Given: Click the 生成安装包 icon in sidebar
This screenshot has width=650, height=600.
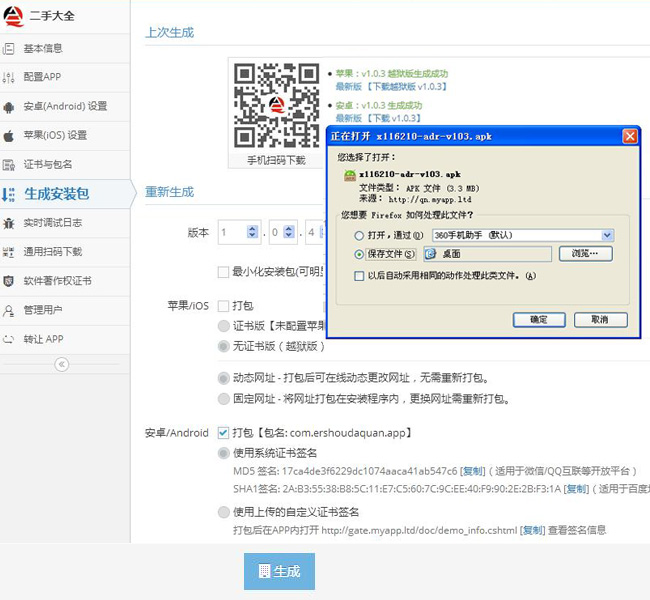Looking at the screenshot, I should coord(8,194).
